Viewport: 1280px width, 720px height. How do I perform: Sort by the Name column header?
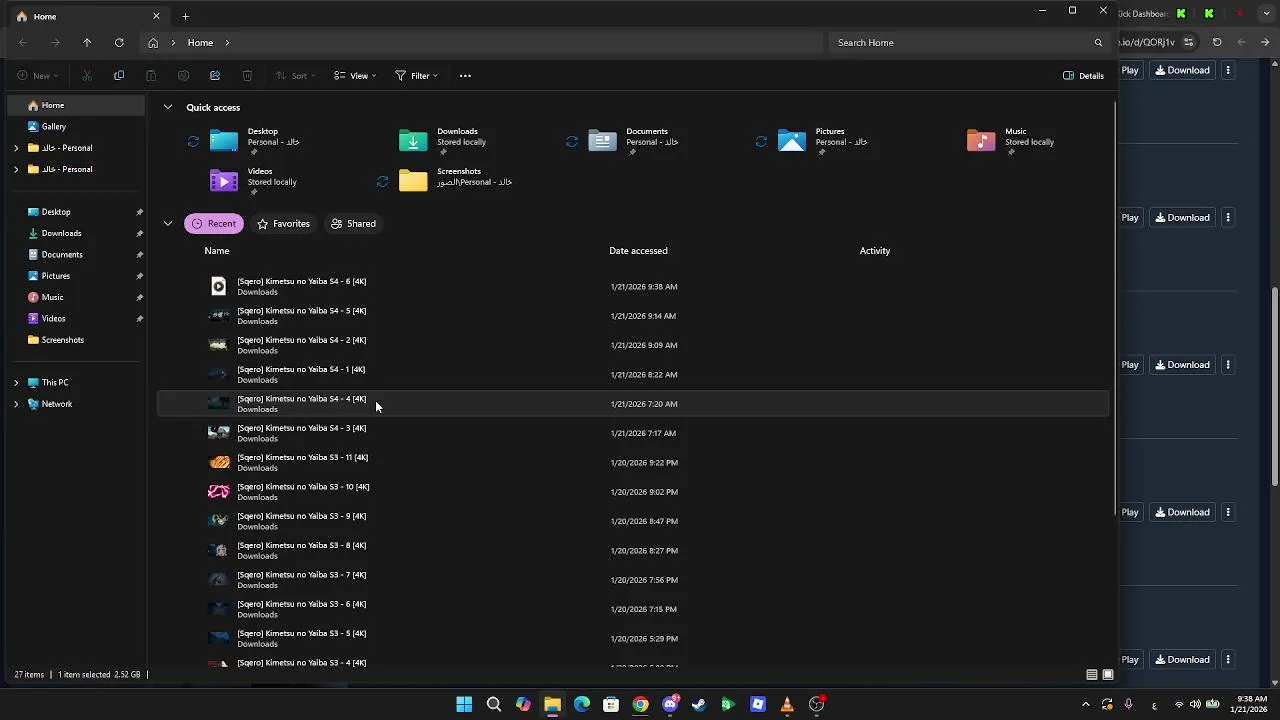tap(217, 251)
